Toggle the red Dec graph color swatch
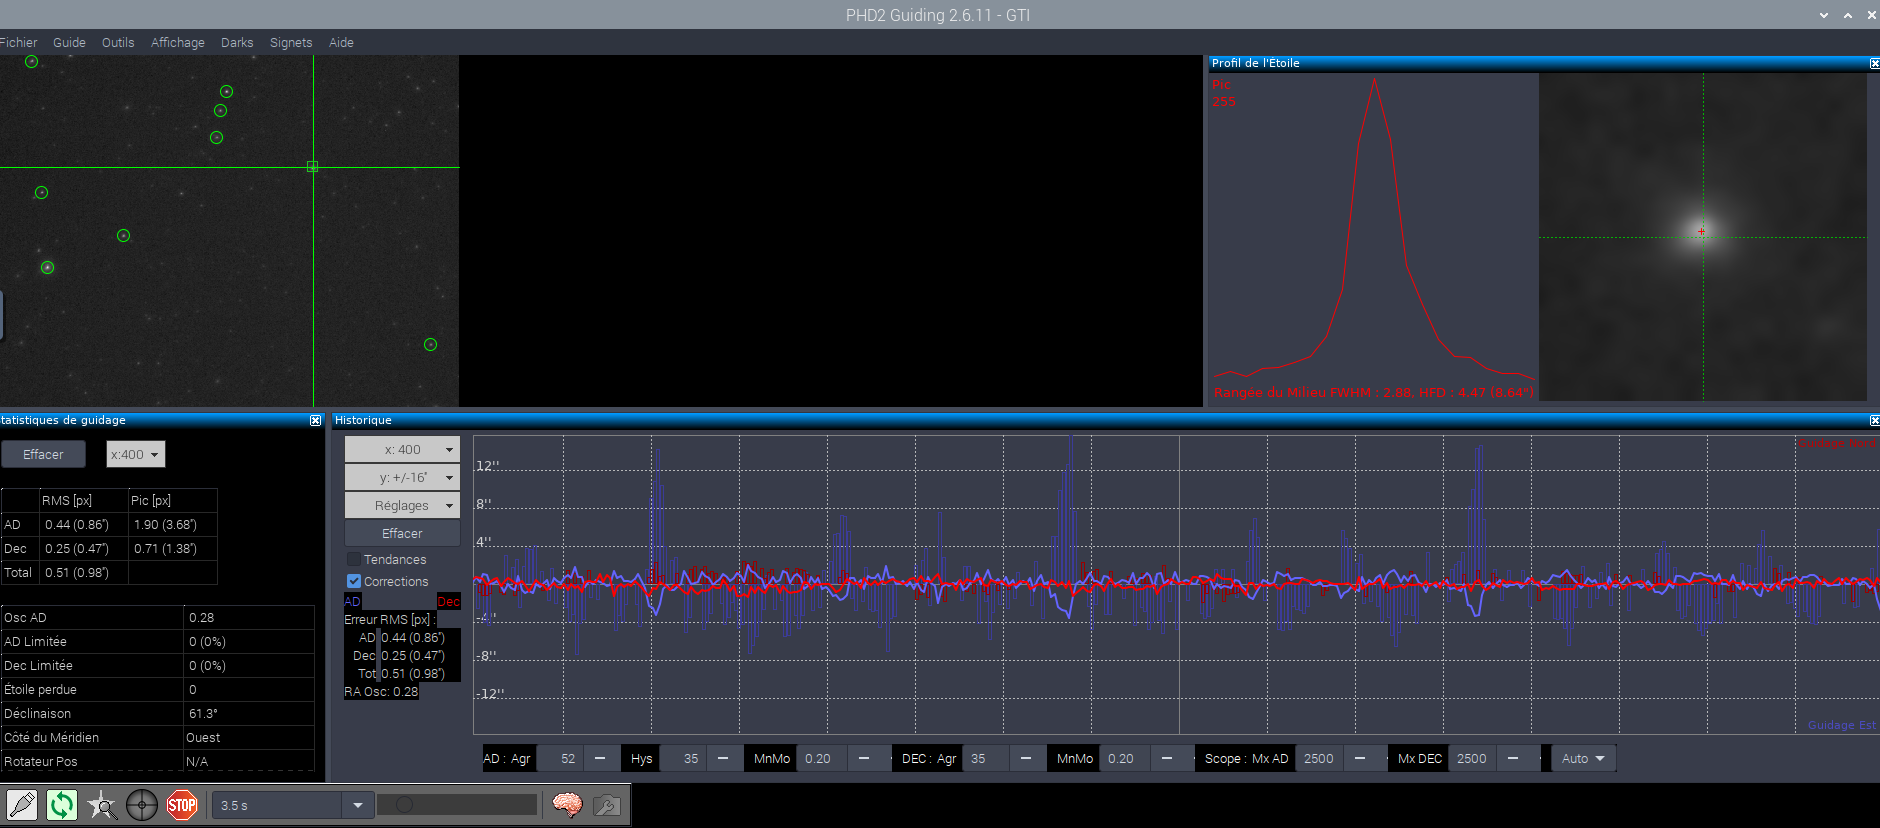The width and height of the screenshot is (1880, 828). click(x=448, y=601)
